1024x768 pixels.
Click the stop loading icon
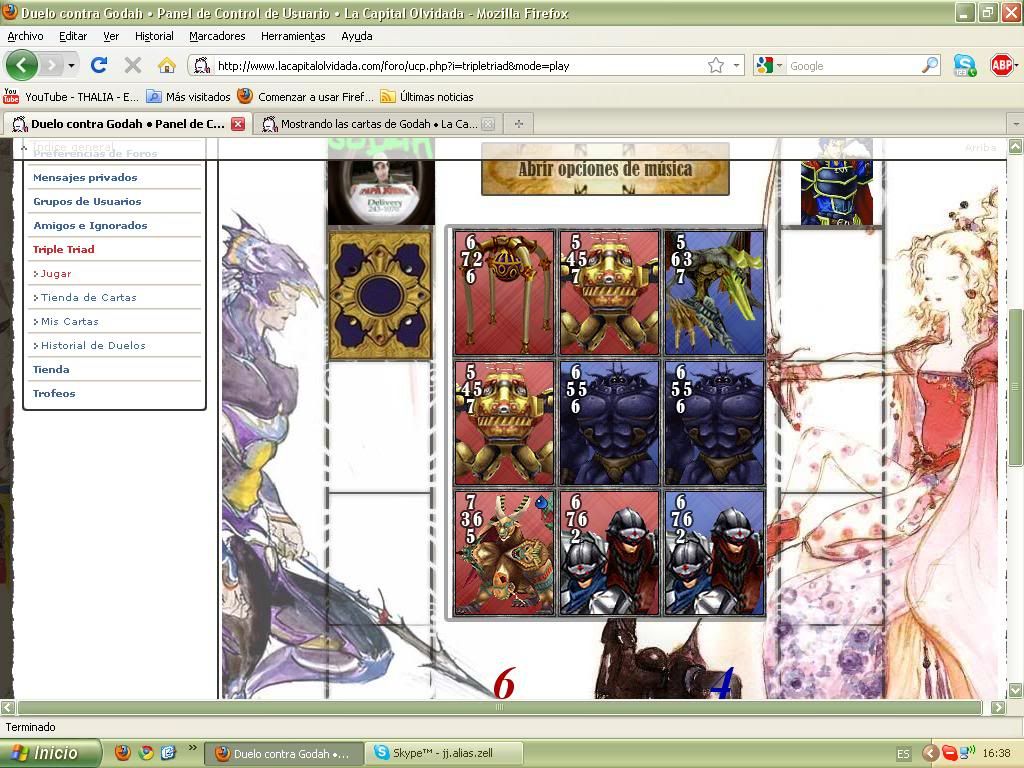coord(133,65)
